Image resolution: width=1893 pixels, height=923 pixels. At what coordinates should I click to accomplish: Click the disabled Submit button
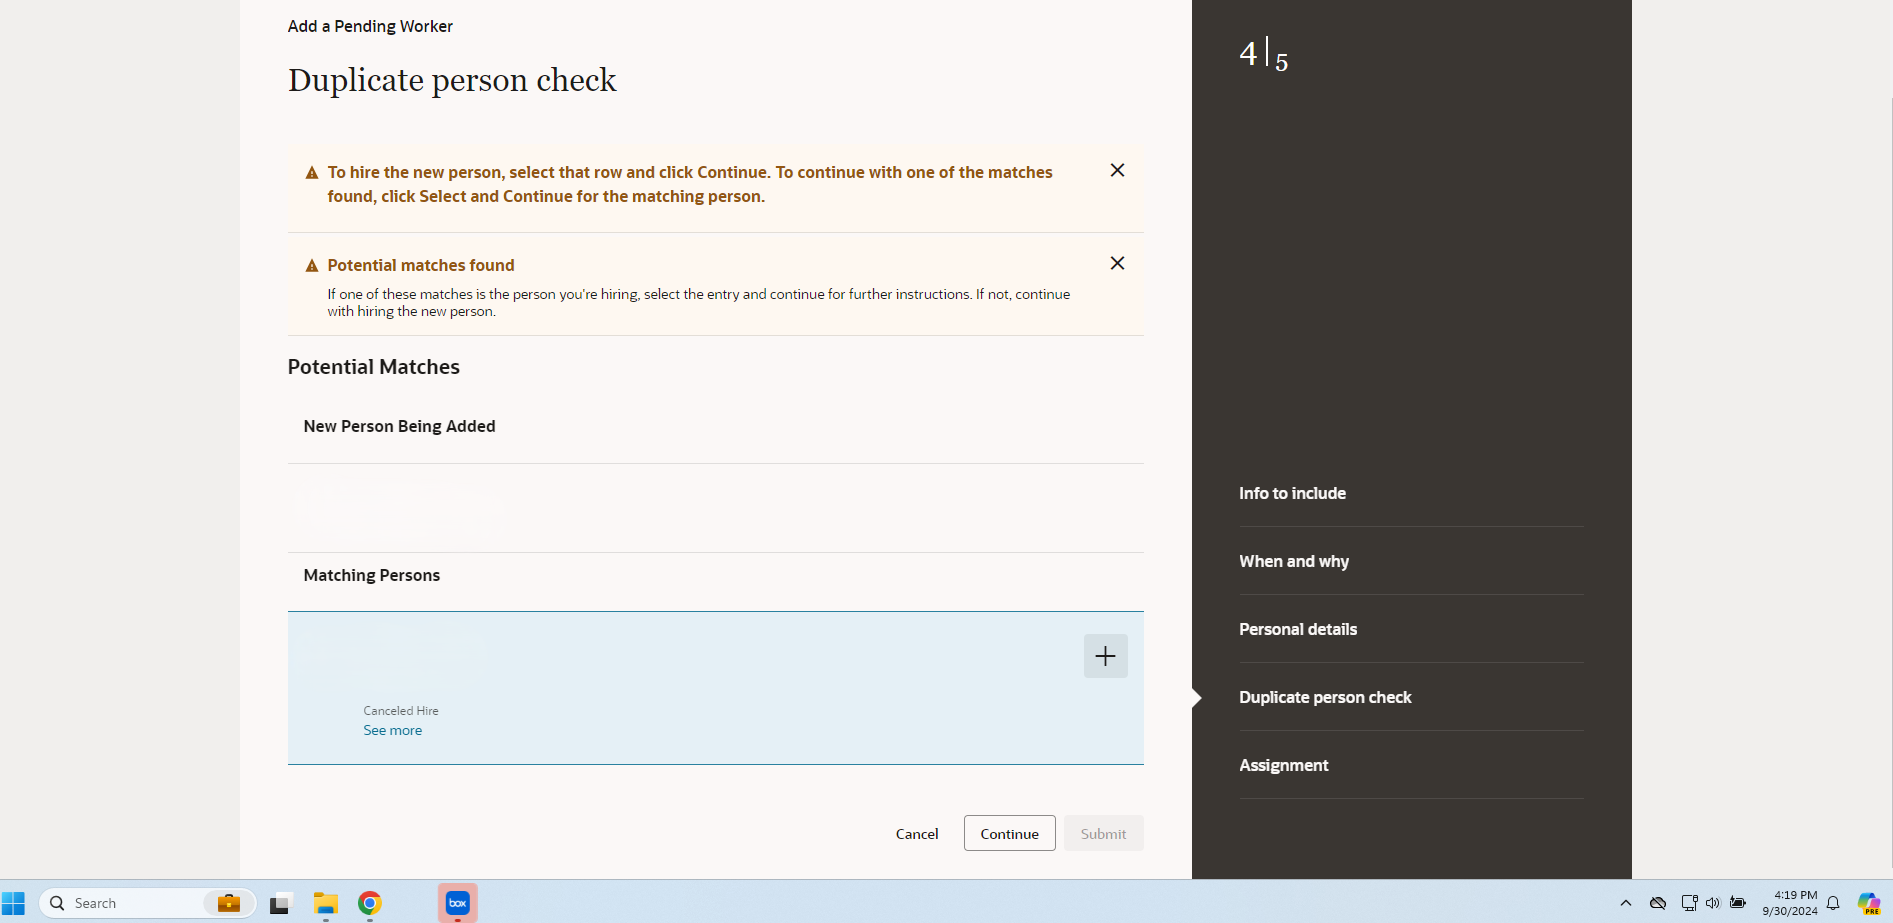pos(1103,833)
